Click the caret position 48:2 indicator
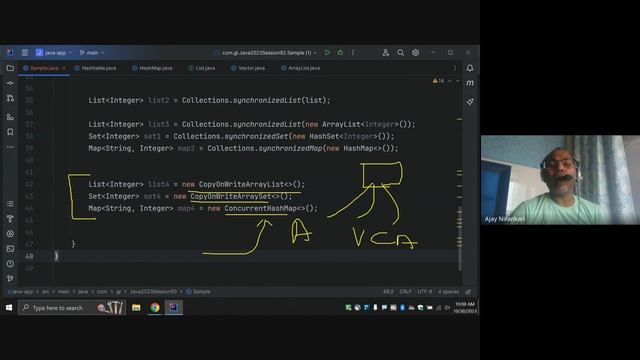Viewport: 640px width, 360px height. [388, 291]
